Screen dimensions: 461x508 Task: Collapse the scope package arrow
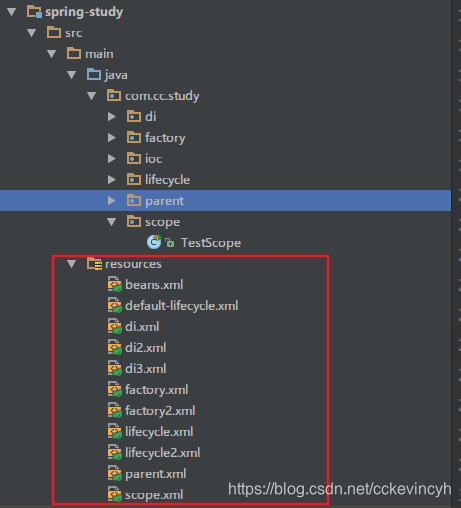[112, 222]
